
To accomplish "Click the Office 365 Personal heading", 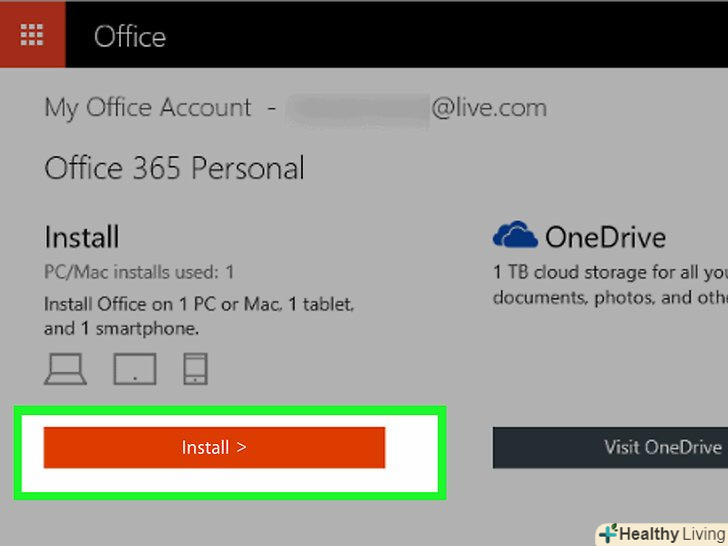I will click(x=174, y=168).
